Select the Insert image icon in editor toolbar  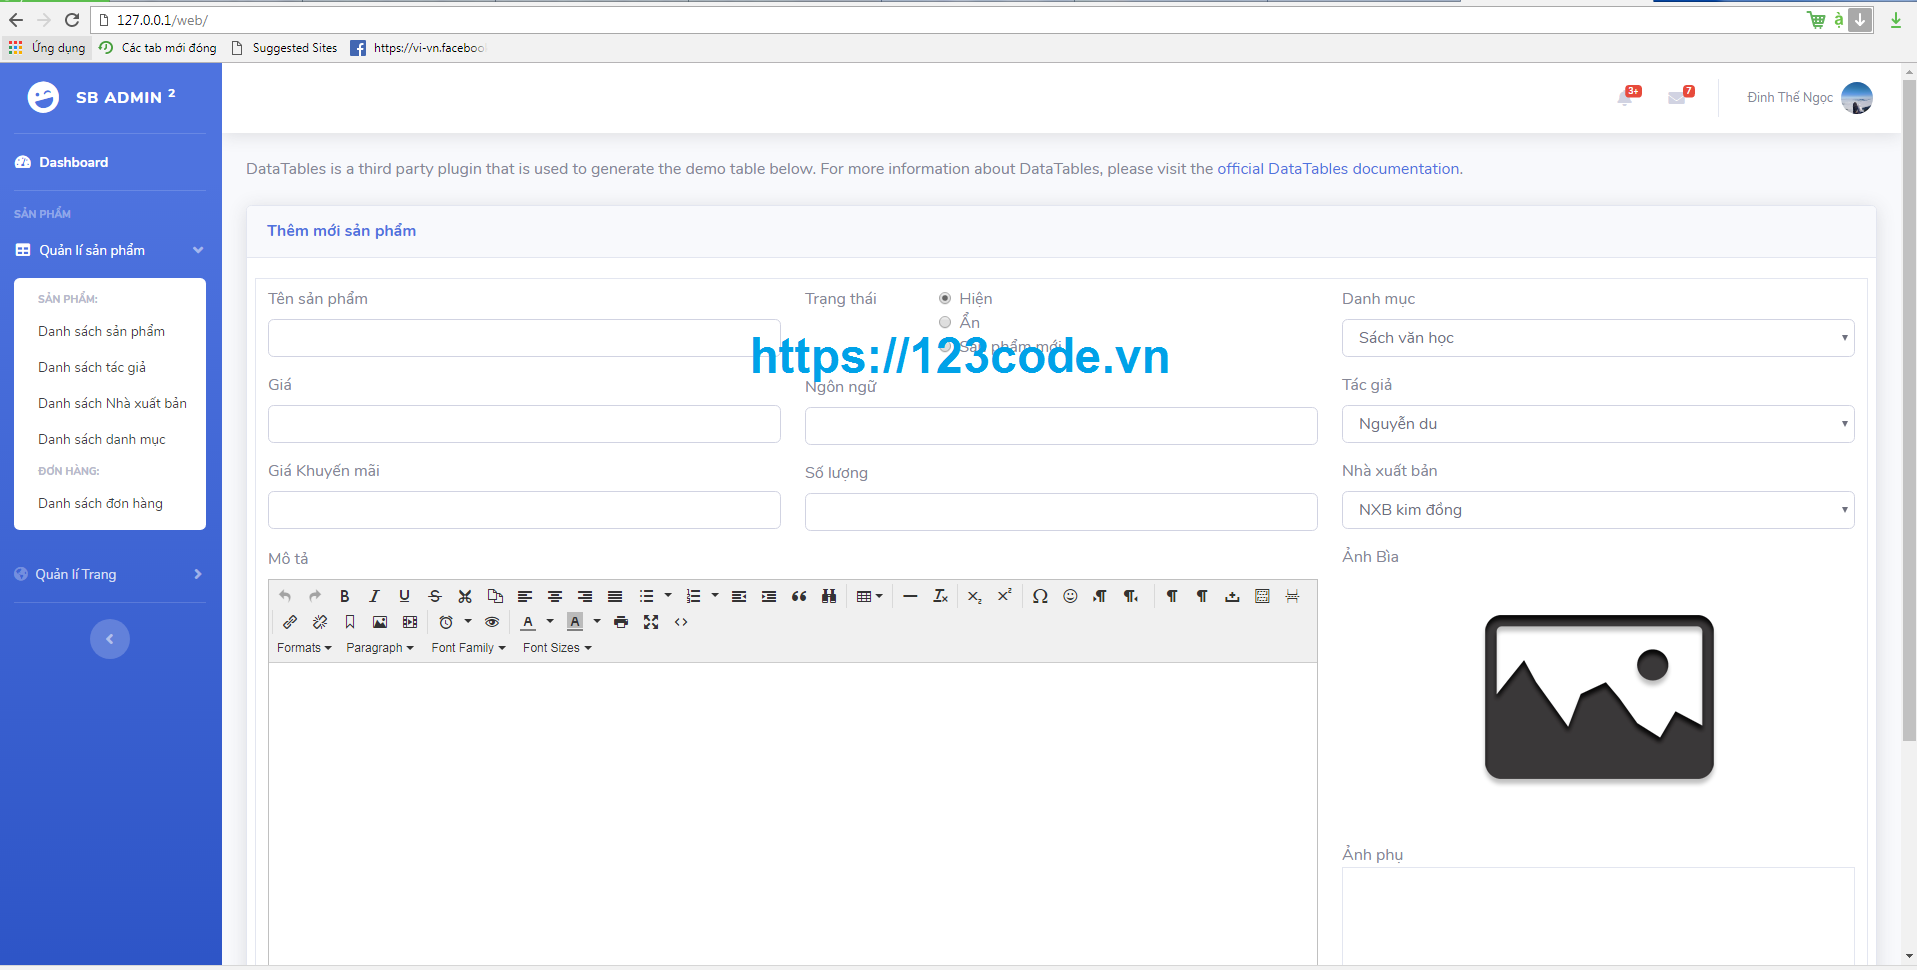coord(379,621)
